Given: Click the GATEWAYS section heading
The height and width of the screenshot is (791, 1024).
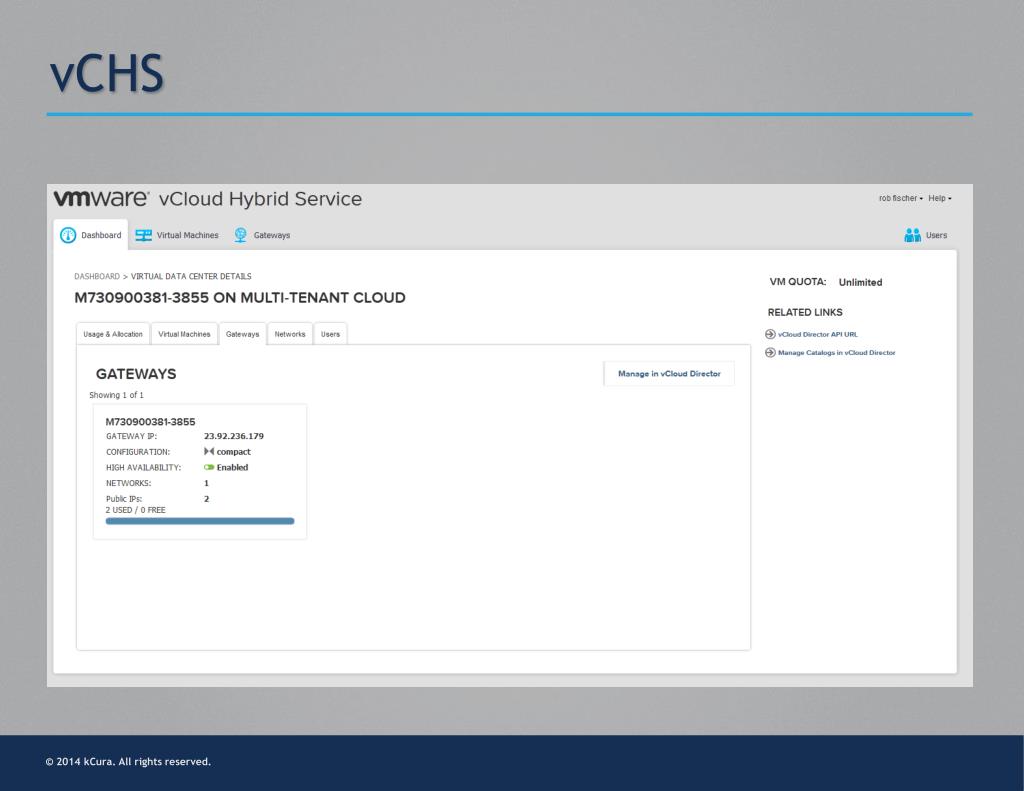Looking at the screenshot, I should 136,374.
